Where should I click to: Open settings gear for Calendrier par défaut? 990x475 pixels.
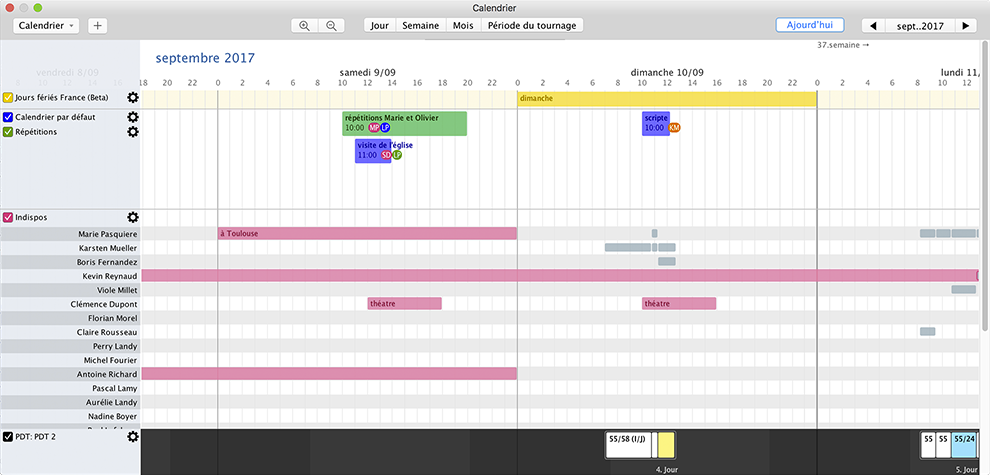coord(133,117)
